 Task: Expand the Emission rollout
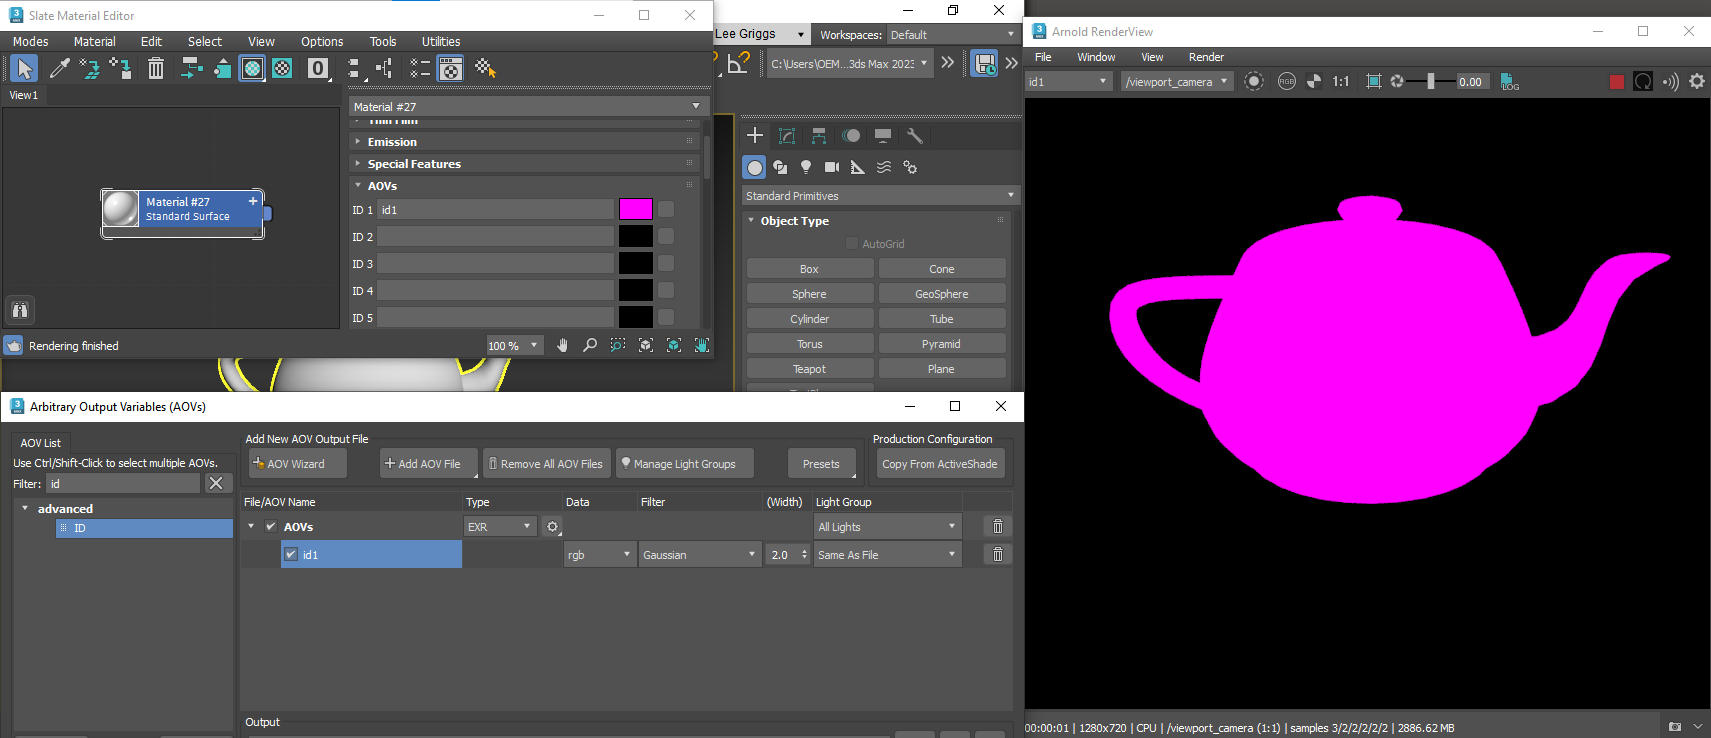358,142
